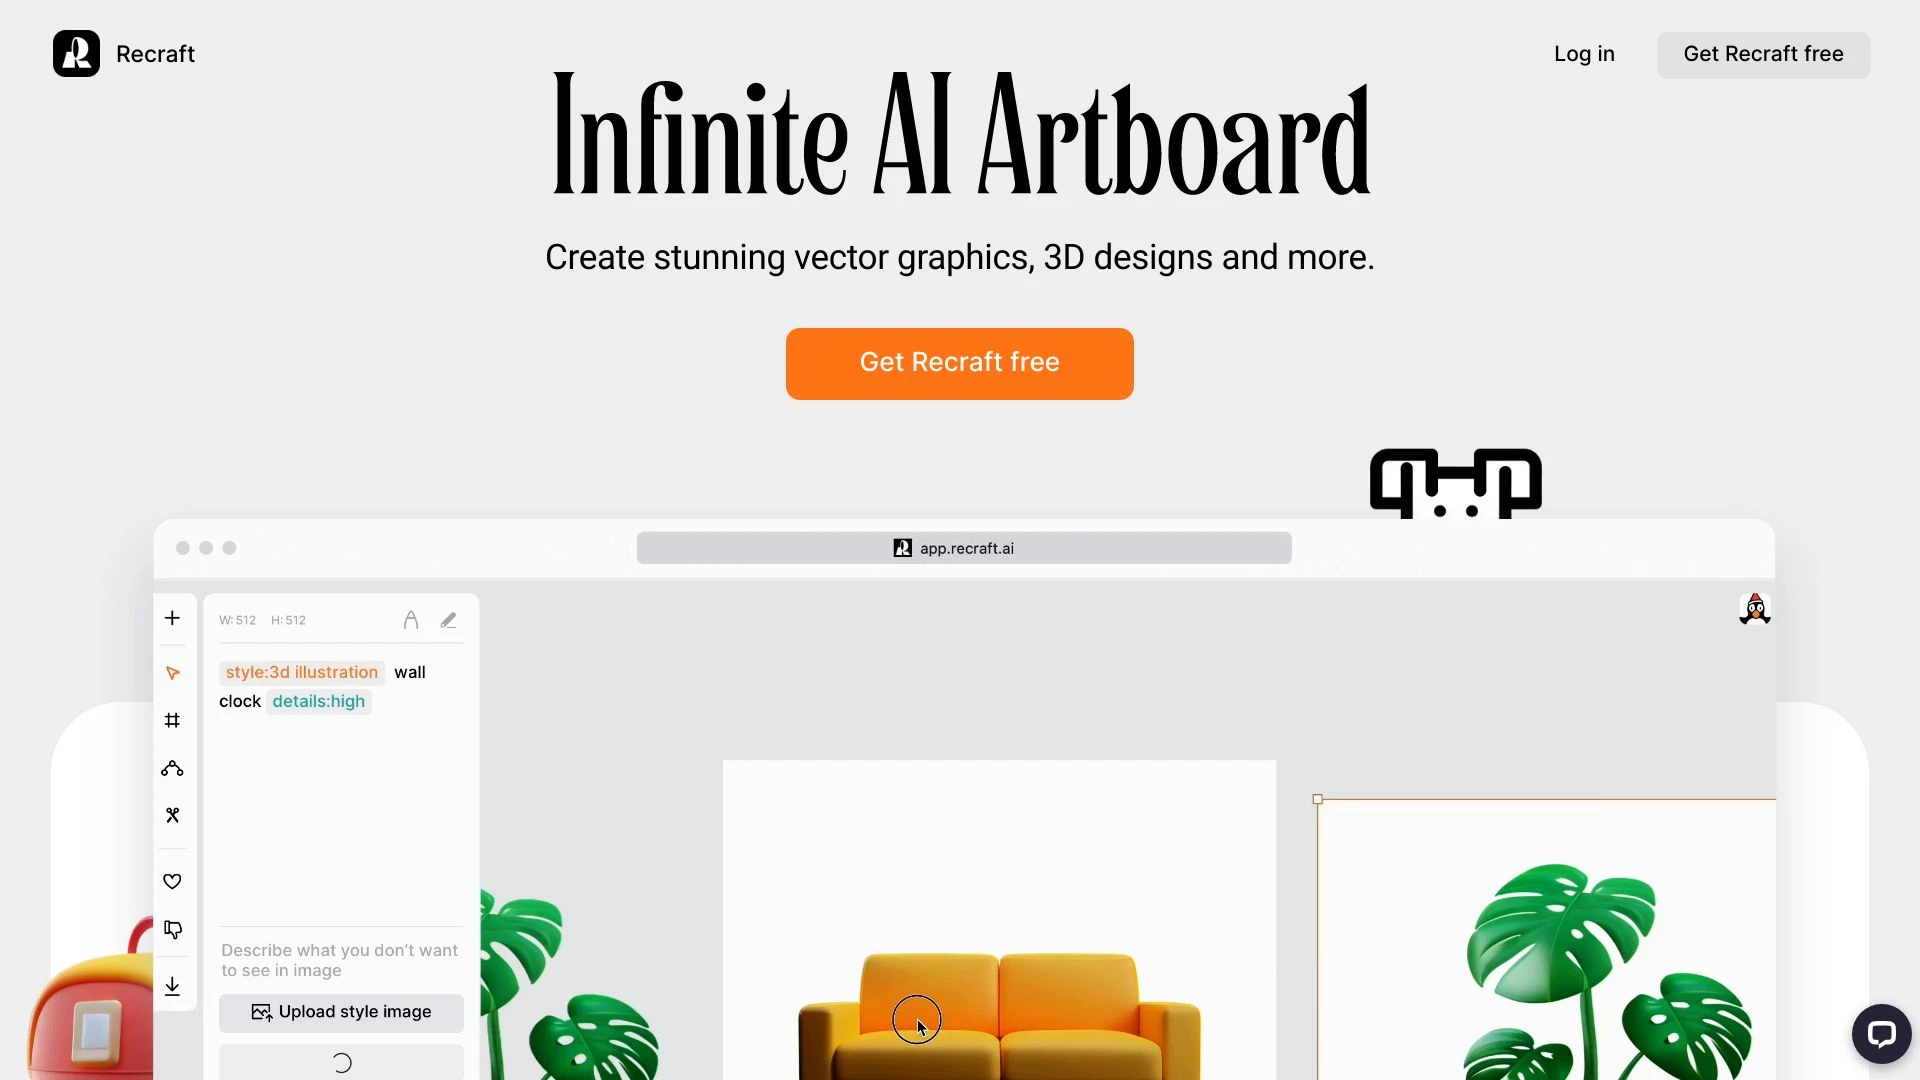Image resolution: width=1920 pixels, height=1080 pixels.
Task: Click the Log in menu item
Action: [x=1584, y=53]
